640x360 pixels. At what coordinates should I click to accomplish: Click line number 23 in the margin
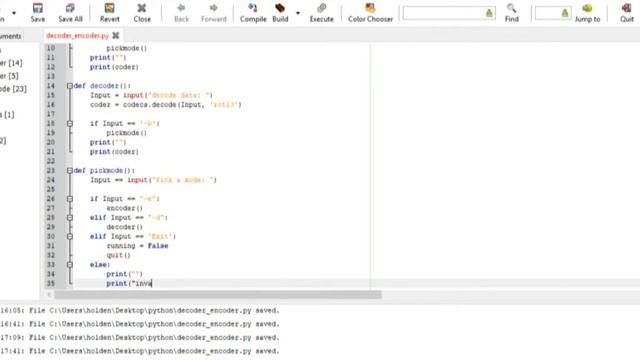(51, 171)
